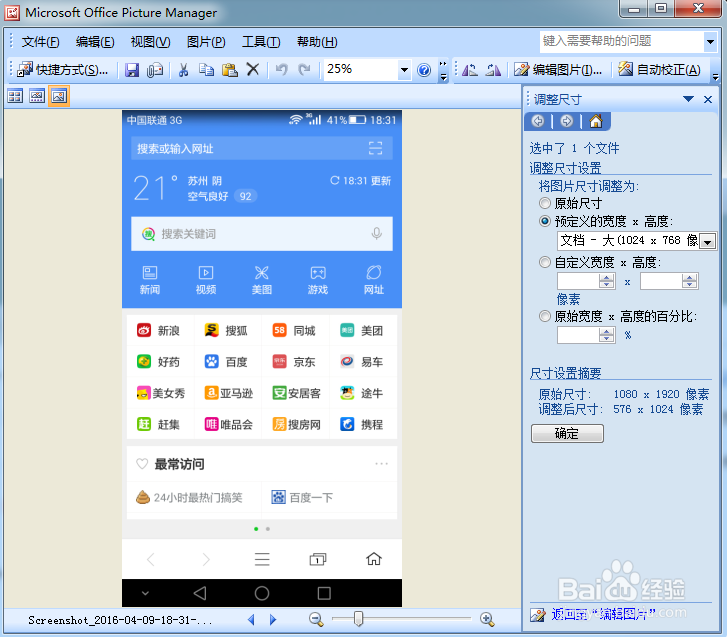
Task: Click the OK (确定) button
Action: point(567,433)
